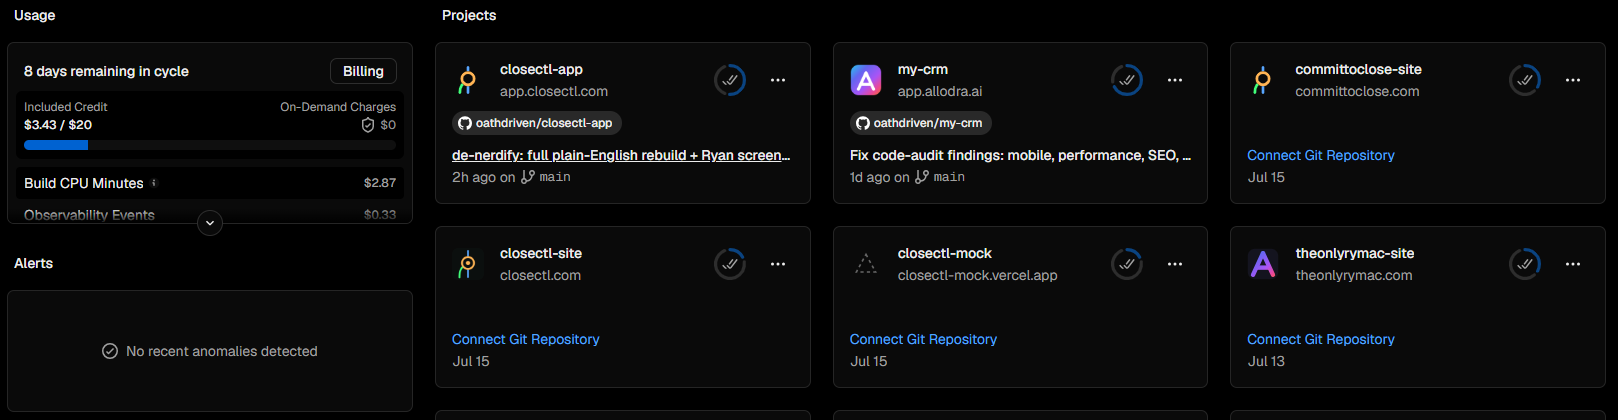Open the closectl-mock more options menu
Screen dimensions: 1618x420
(1175, 264)
